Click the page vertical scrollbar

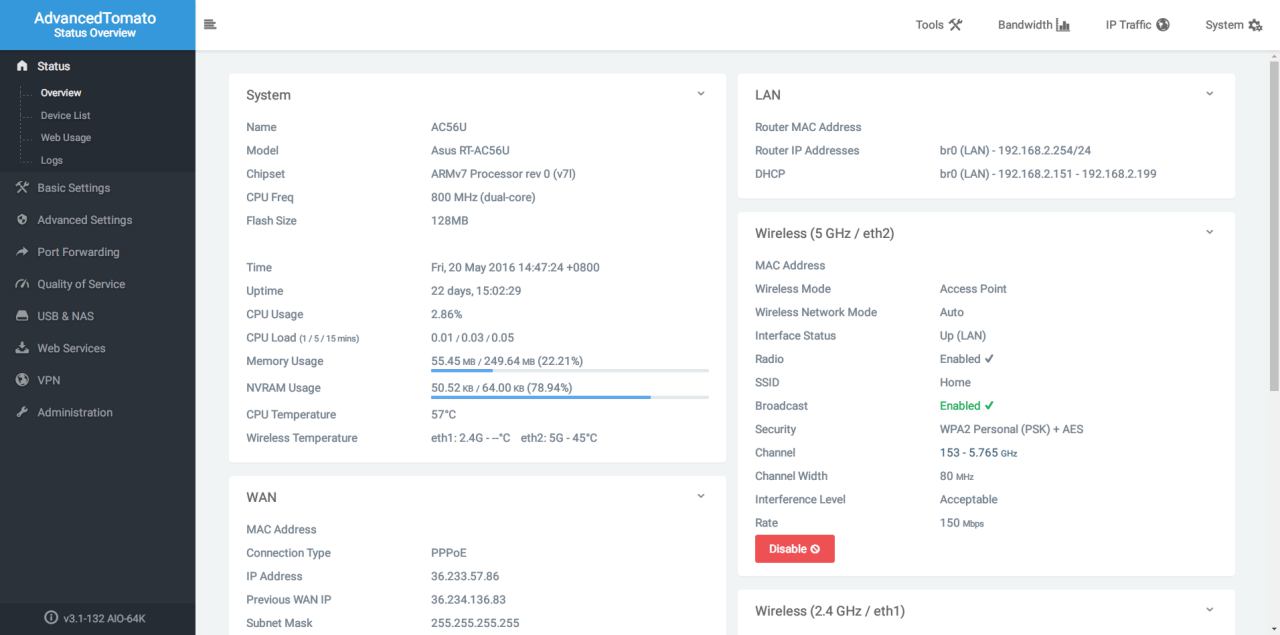click(x=1274, y=230)
